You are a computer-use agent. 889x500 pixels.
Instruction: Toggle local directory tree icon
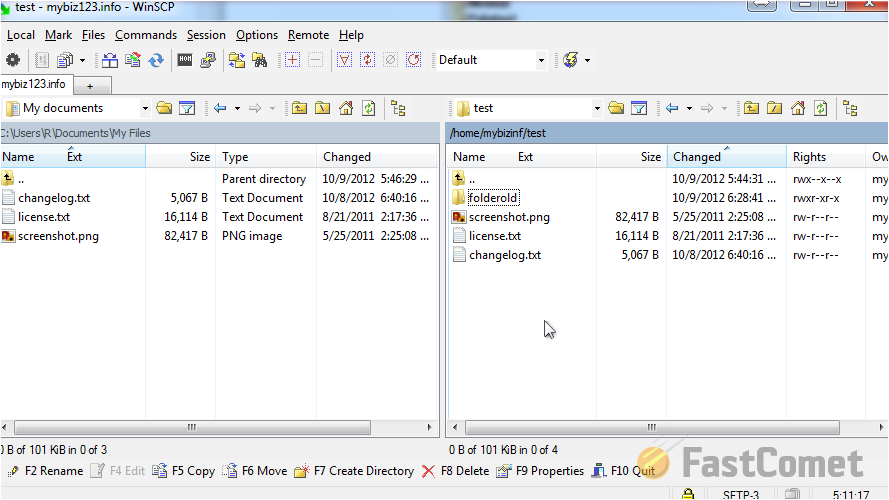[x=399, y=108]
